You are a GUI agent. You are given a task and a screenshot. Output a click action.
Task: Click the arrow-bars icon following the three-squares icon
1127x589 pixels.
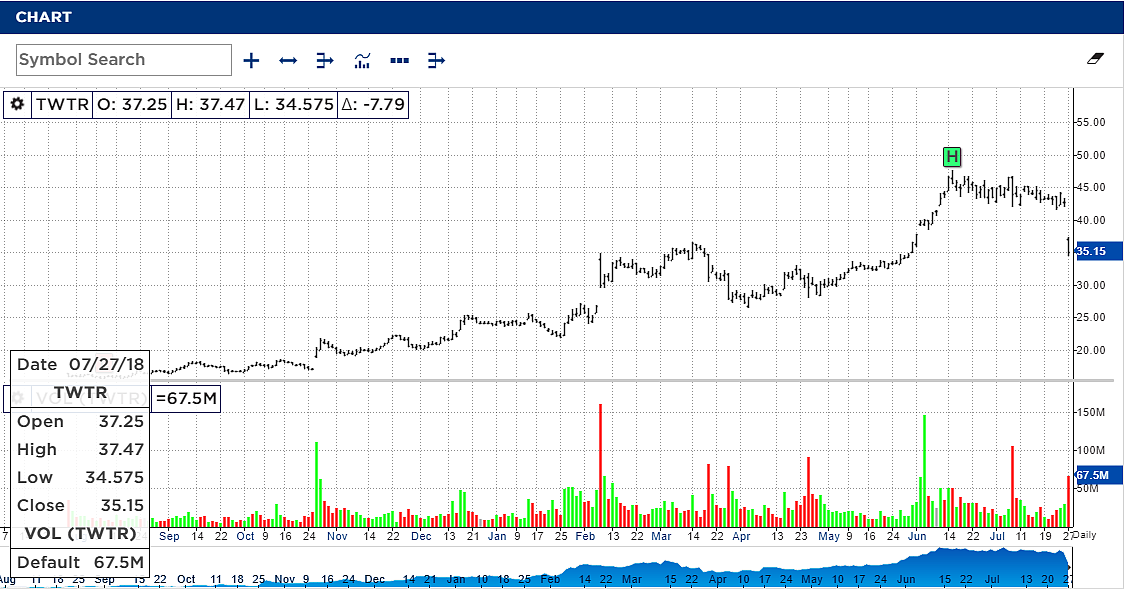[x=436, y=60]
